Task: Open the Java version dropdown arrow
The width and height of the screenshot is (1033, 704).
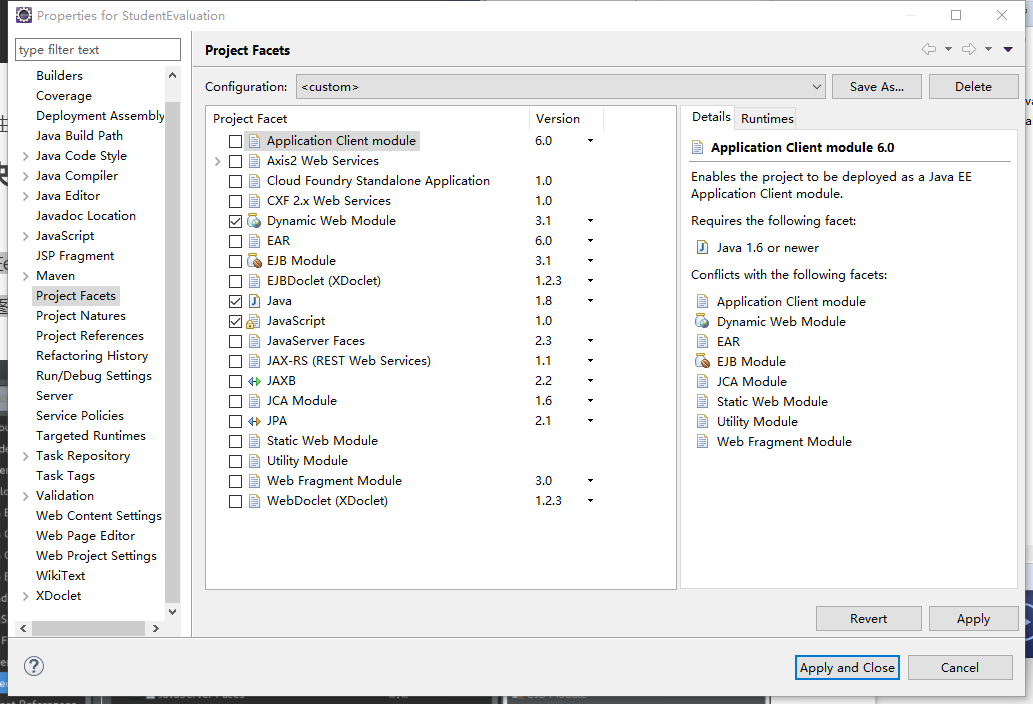Action: (x=590, y=301)
